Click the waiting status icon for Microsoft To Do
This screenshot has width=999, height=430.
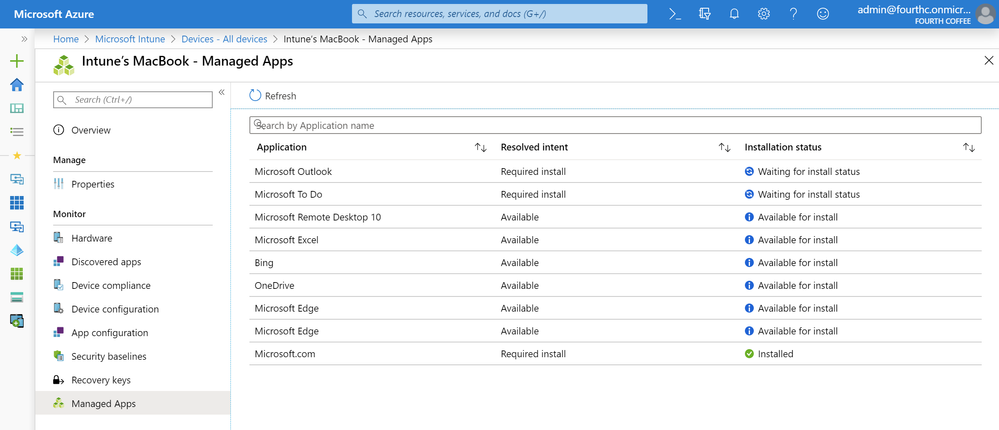click(749, 194)
